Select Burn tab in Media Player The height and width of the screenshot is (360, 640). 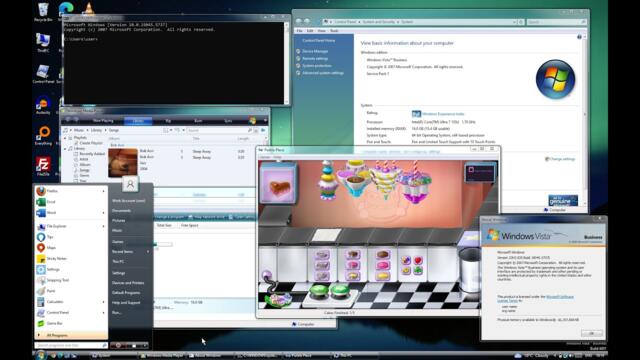click(x=198, y=121)
